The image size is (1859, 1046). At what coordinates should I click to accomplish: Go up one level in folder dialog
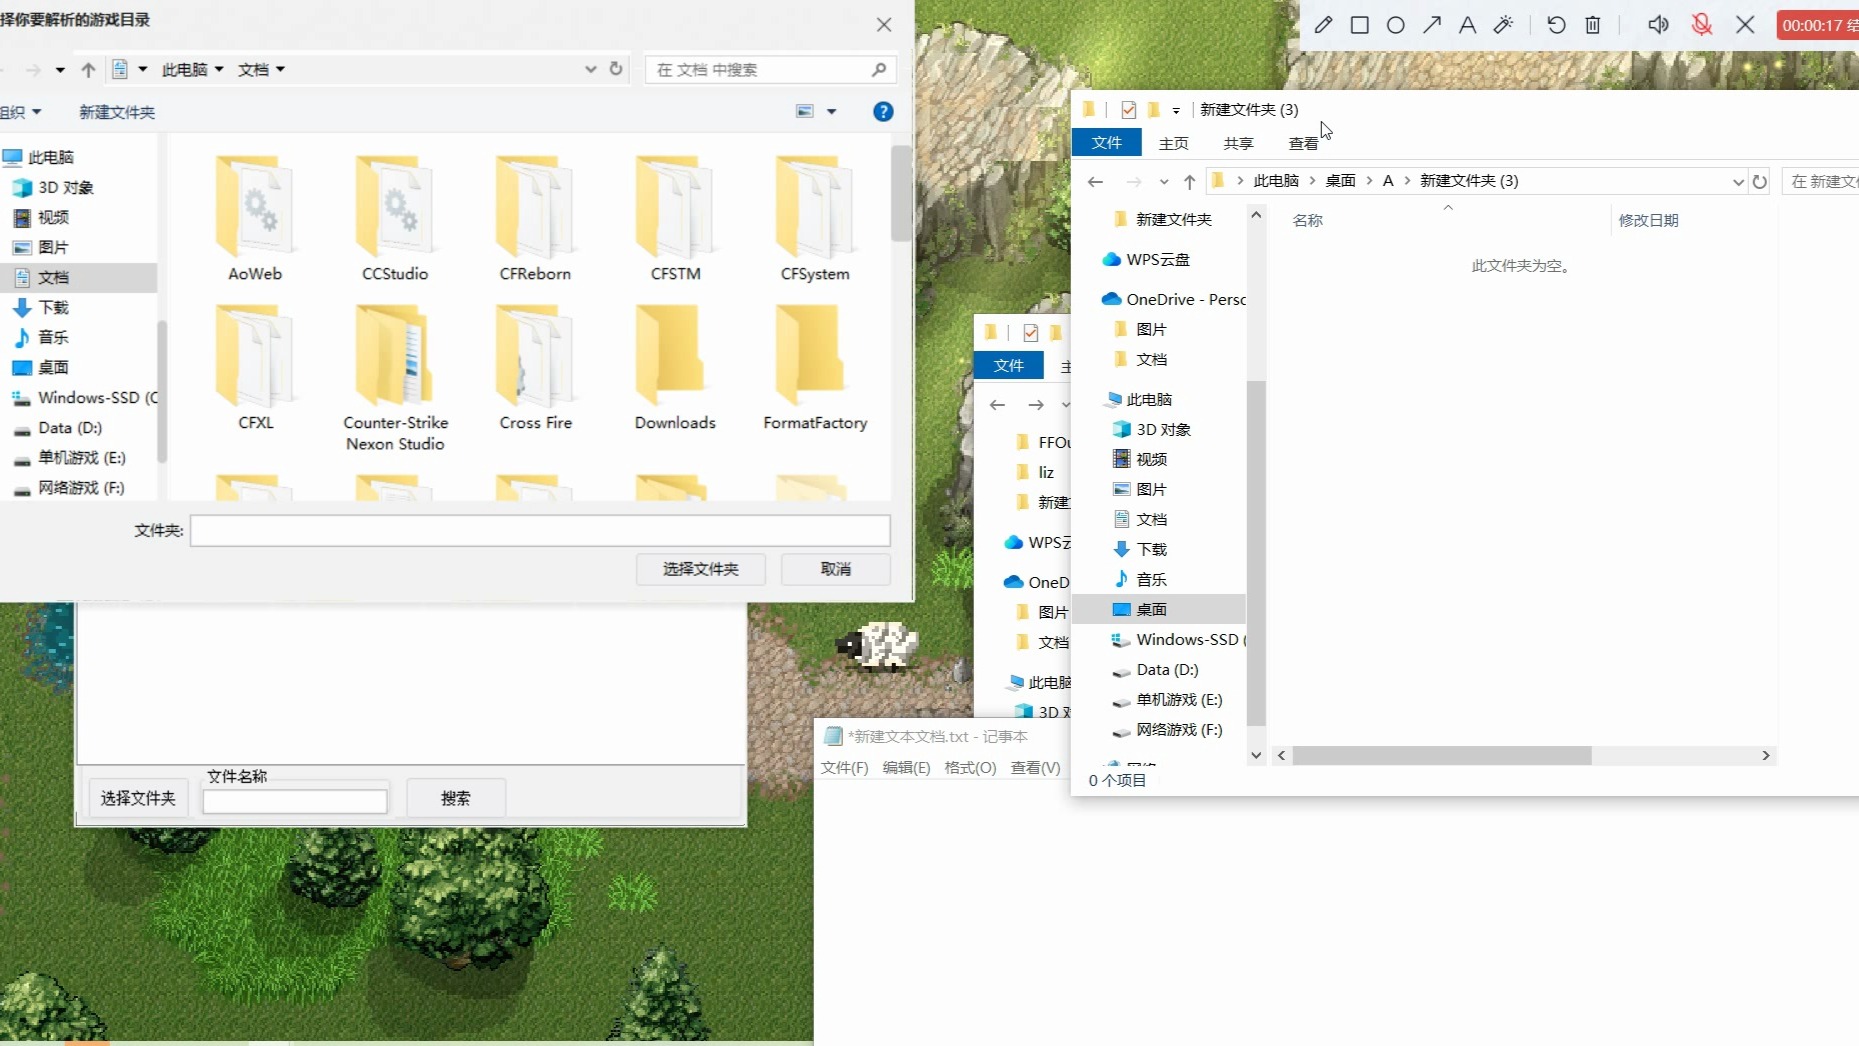[x=88, y=69]
